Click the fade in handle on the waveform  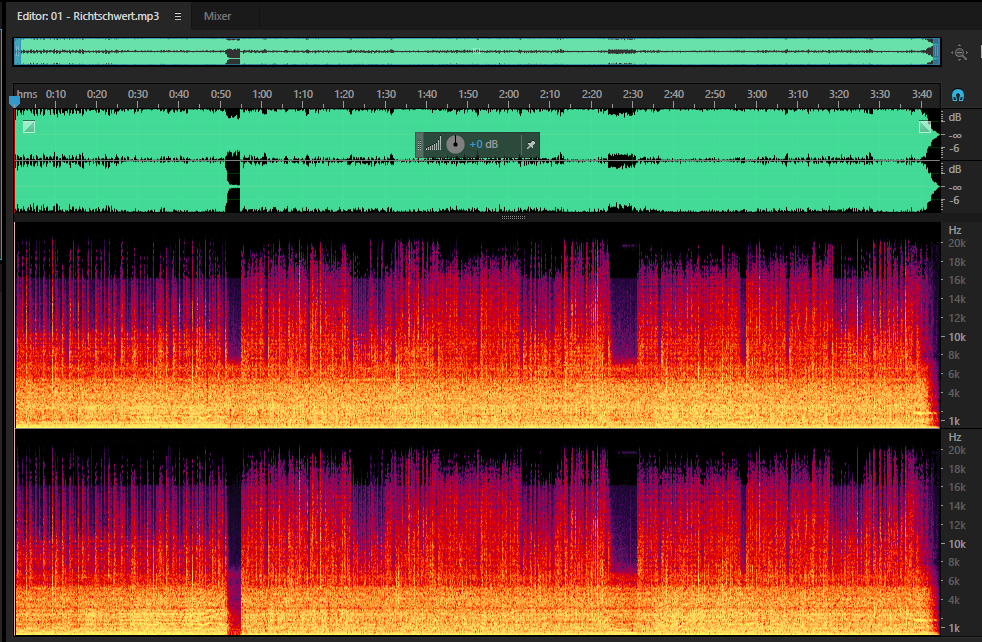pyautogui.click(x=29, y=127)
